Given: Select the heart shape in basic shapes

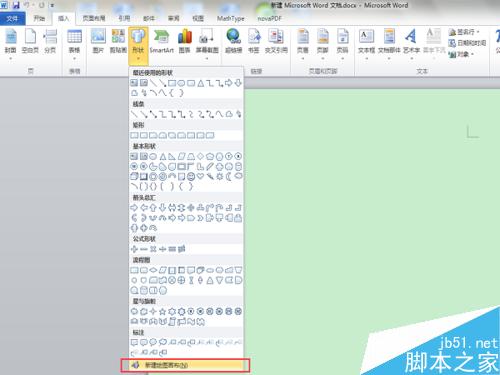Looking at the screenshot, I should (200, 176).
